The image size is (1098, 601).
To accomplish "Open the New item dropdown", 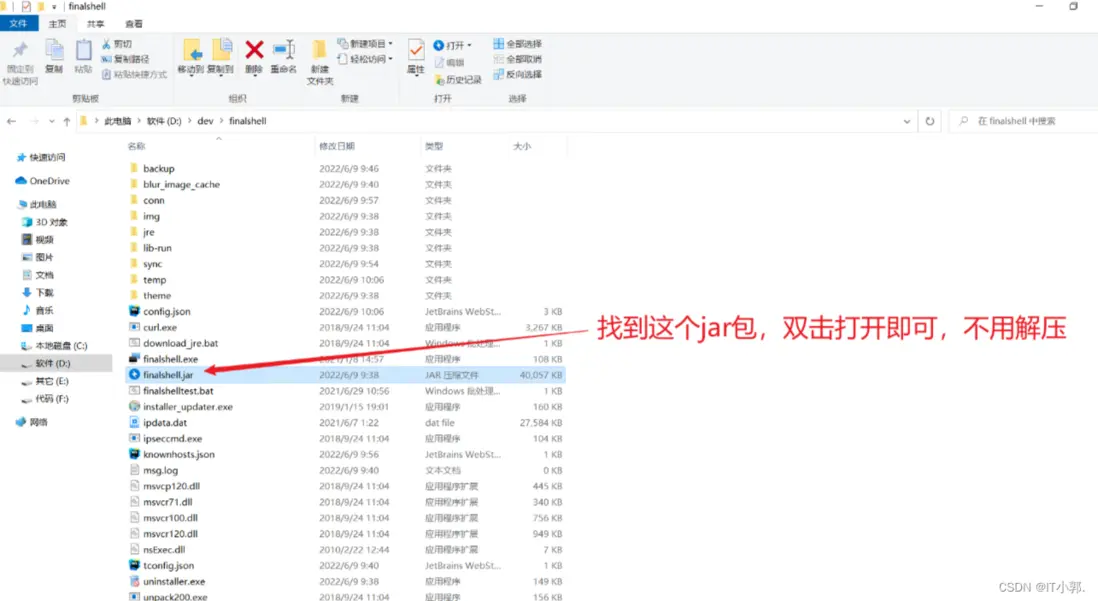I will pyautogui.click(x=366, y=43).
